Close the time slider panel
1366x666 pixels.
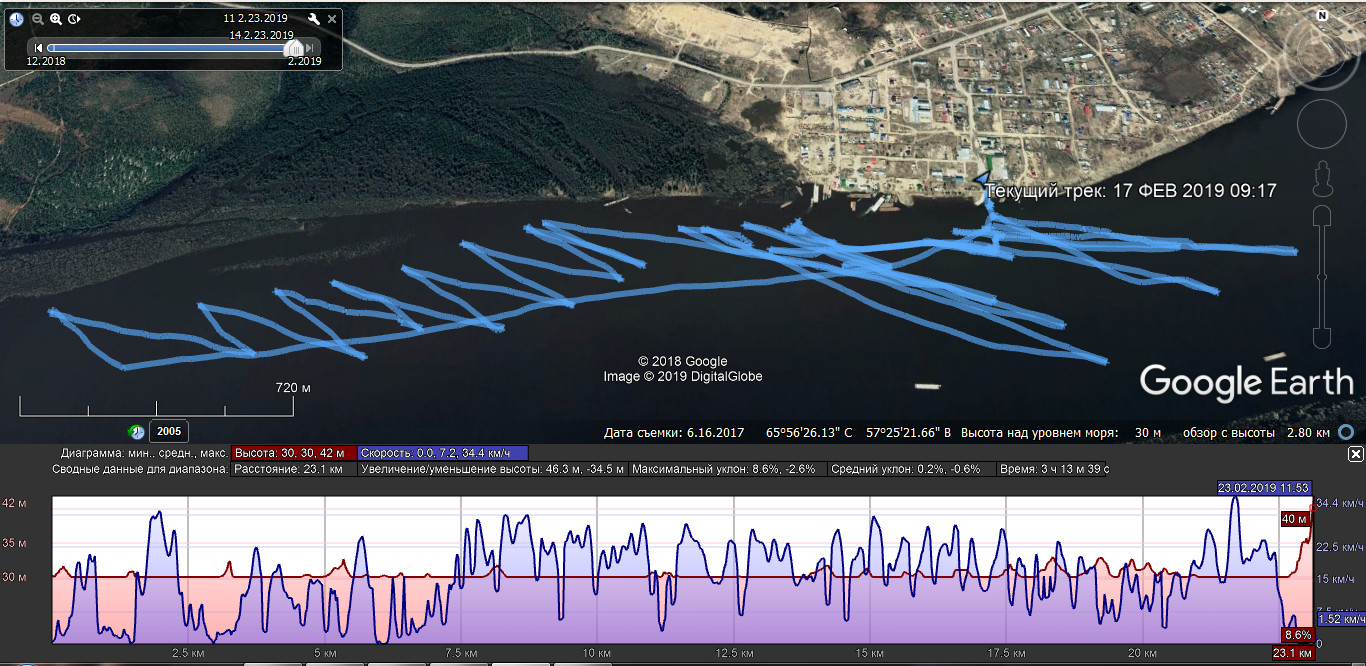(x=332, y=19)
